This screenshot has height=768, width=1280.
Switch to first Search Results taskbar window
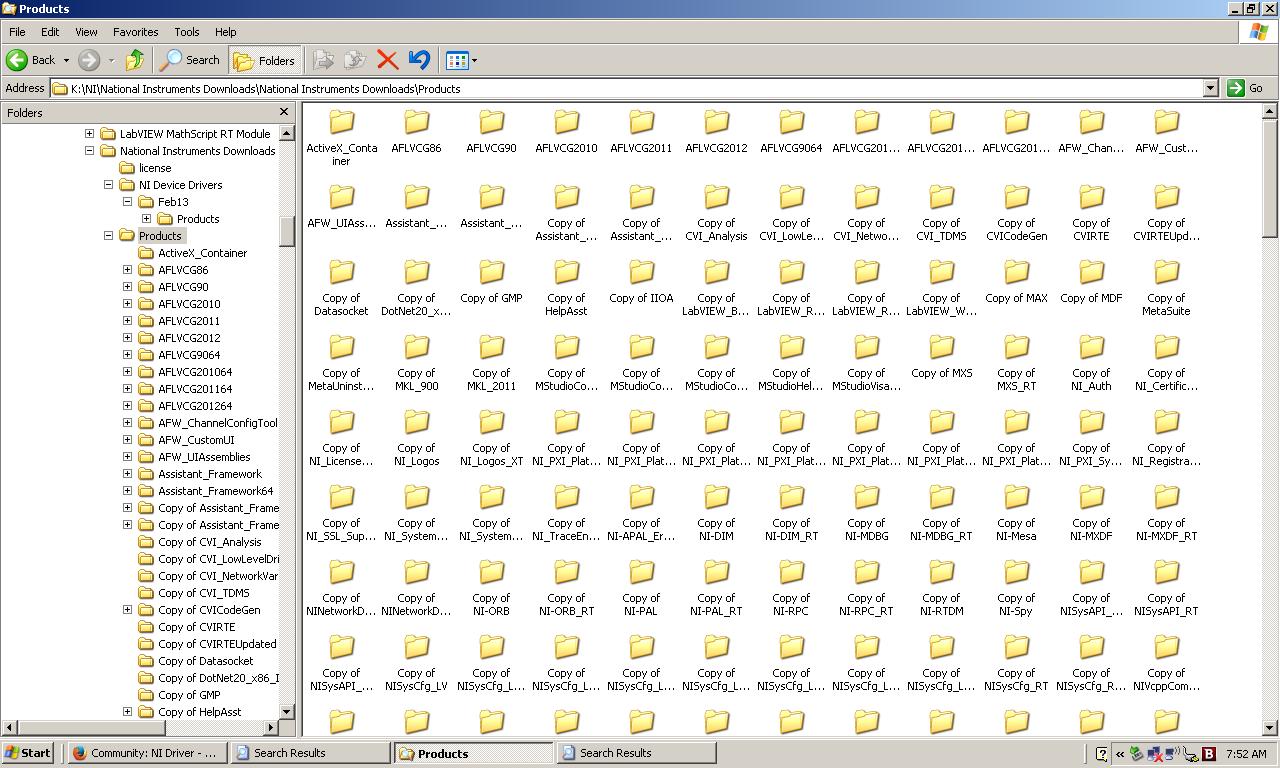click(310, 753)
